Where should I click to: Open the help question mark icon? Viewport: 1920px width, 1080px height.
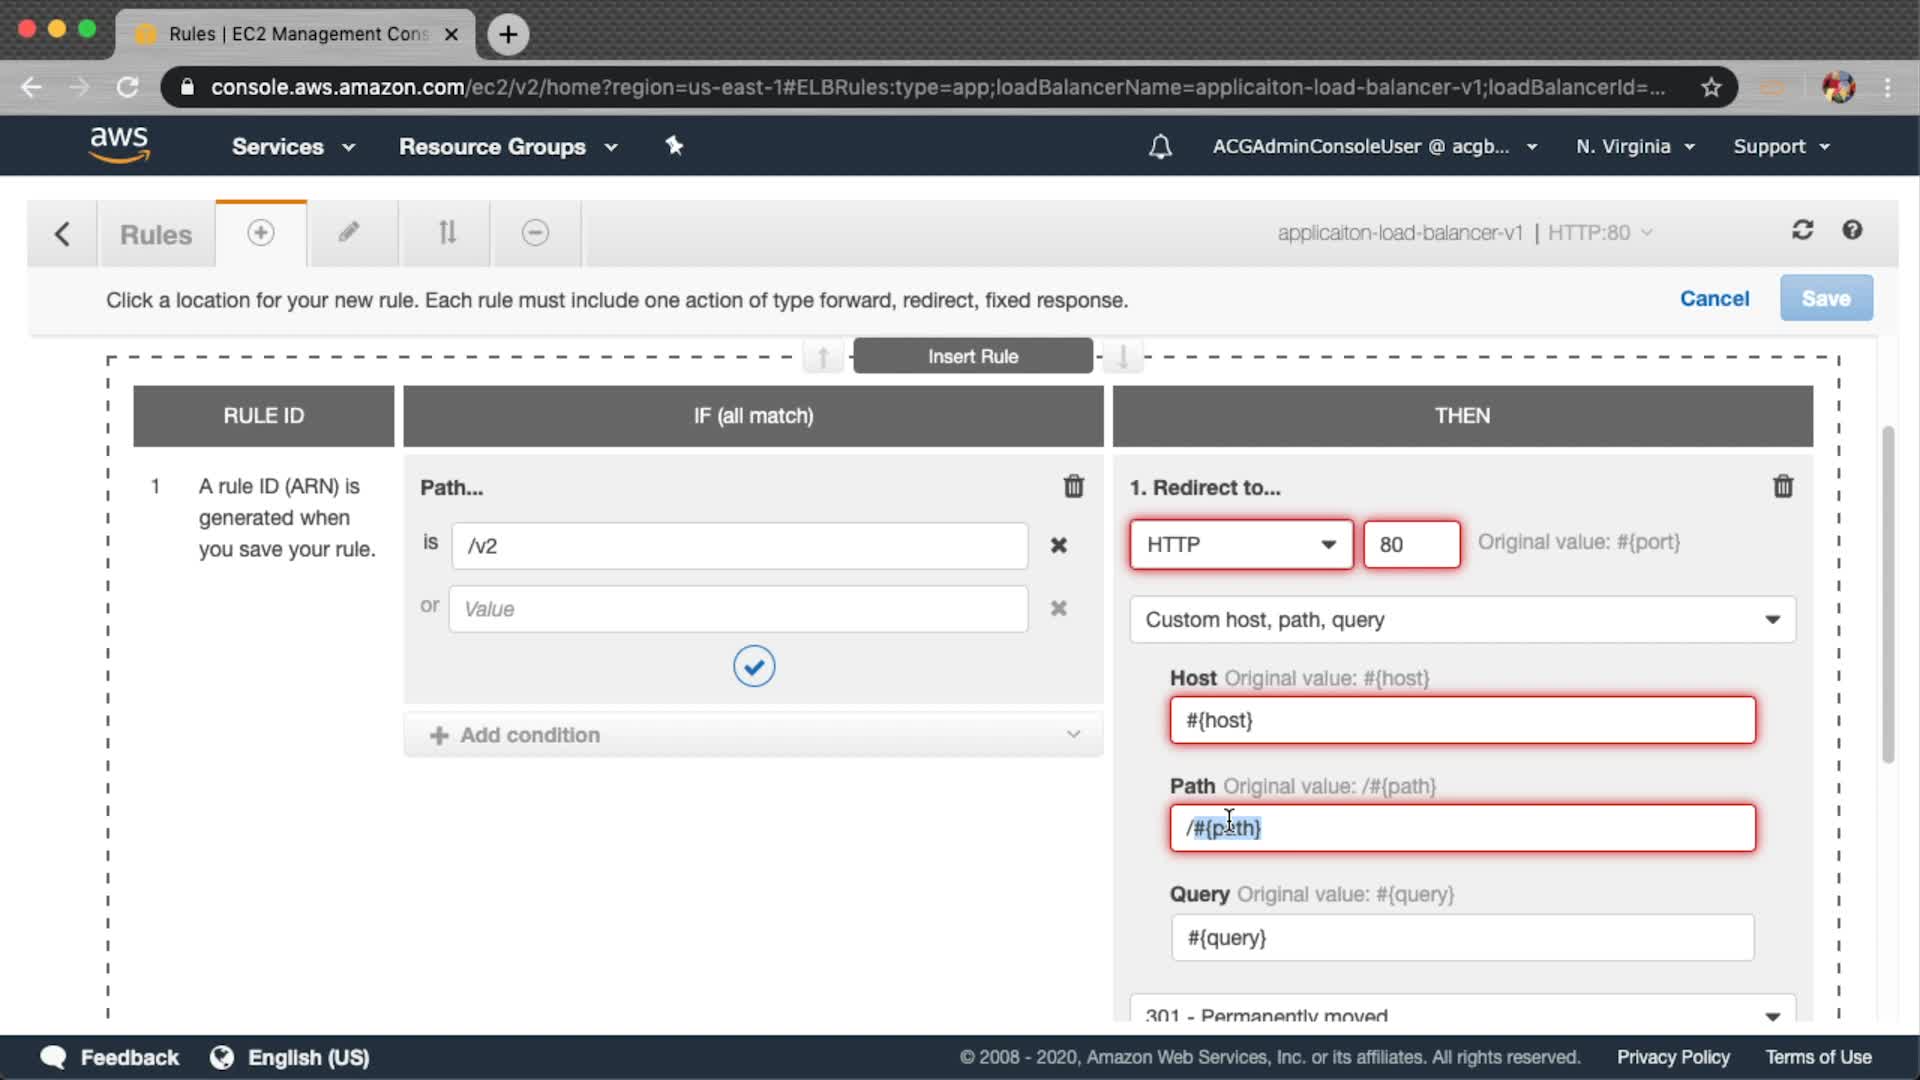tap(1852, 231)
